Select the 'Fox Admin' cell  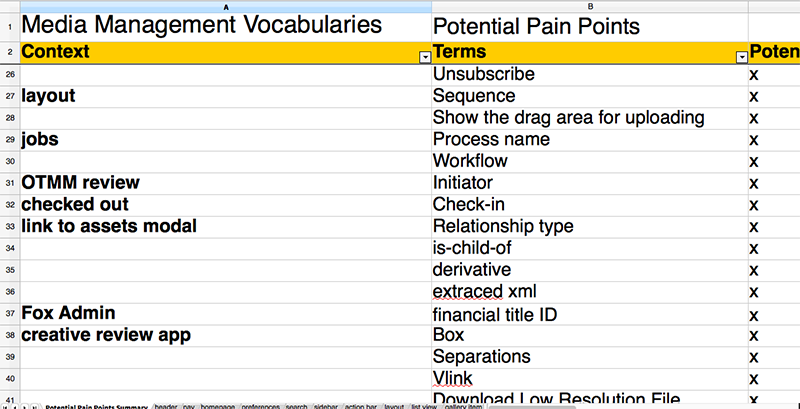click(x=68, y=313)
